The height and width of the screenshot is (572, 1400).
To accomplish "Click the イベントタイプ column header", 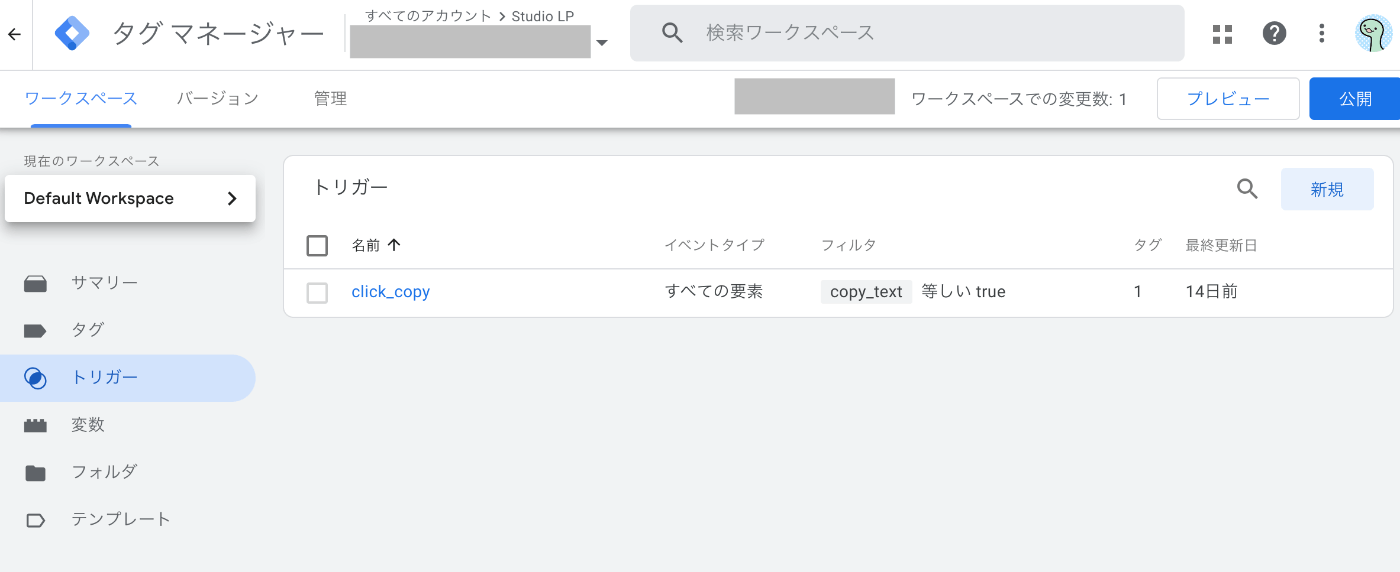I will pyautogui.click(x=714, y=245).
